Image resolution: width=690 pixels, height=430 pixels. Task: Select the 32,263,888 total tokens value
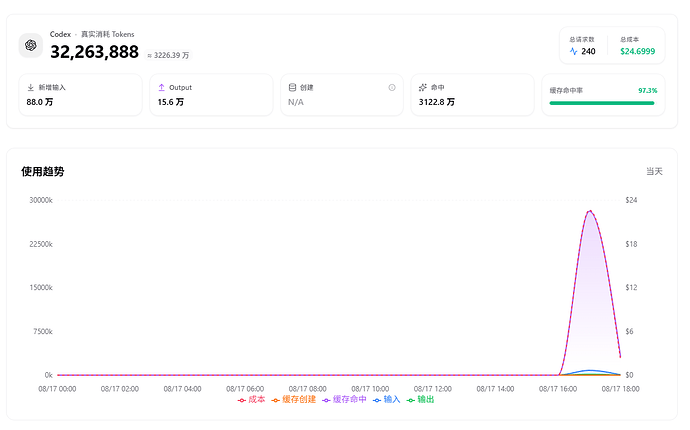[x=95, y=52]
